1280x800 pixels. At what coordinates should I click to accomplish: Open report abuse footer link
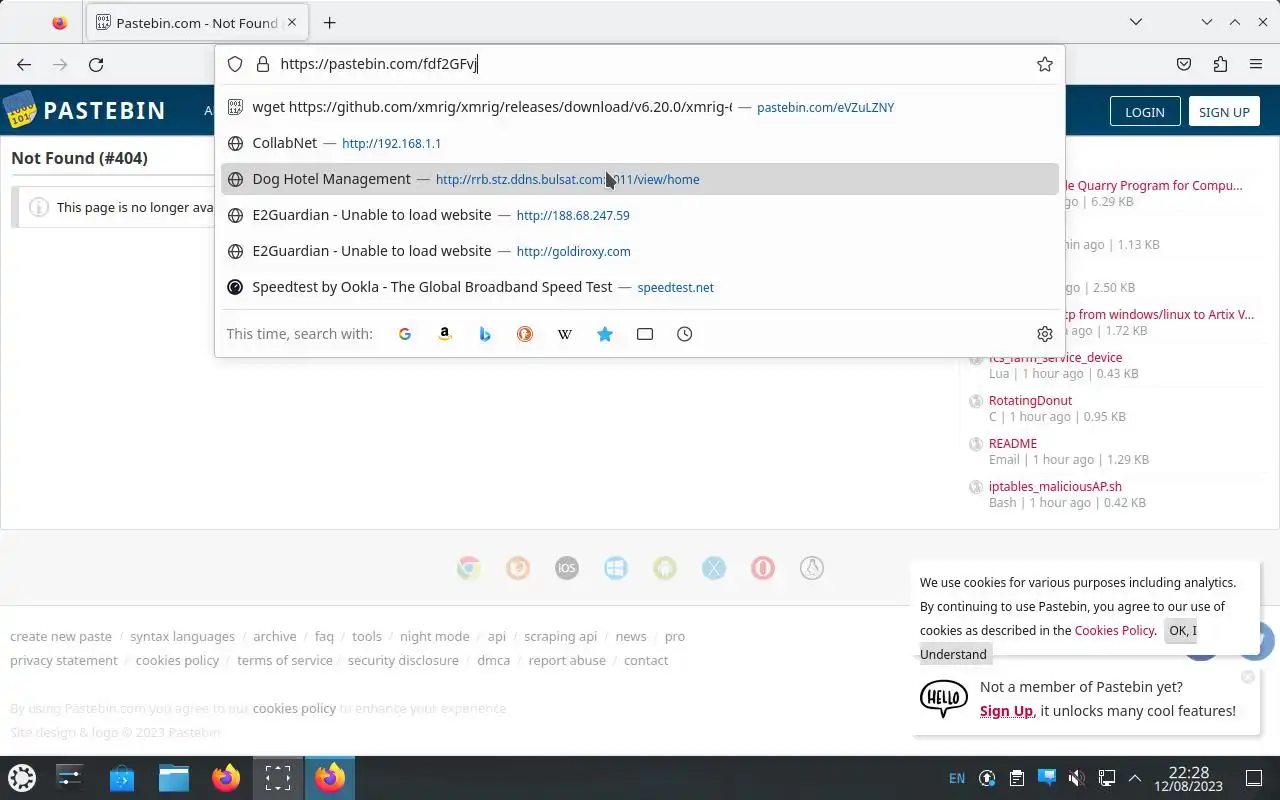(567, 660)
